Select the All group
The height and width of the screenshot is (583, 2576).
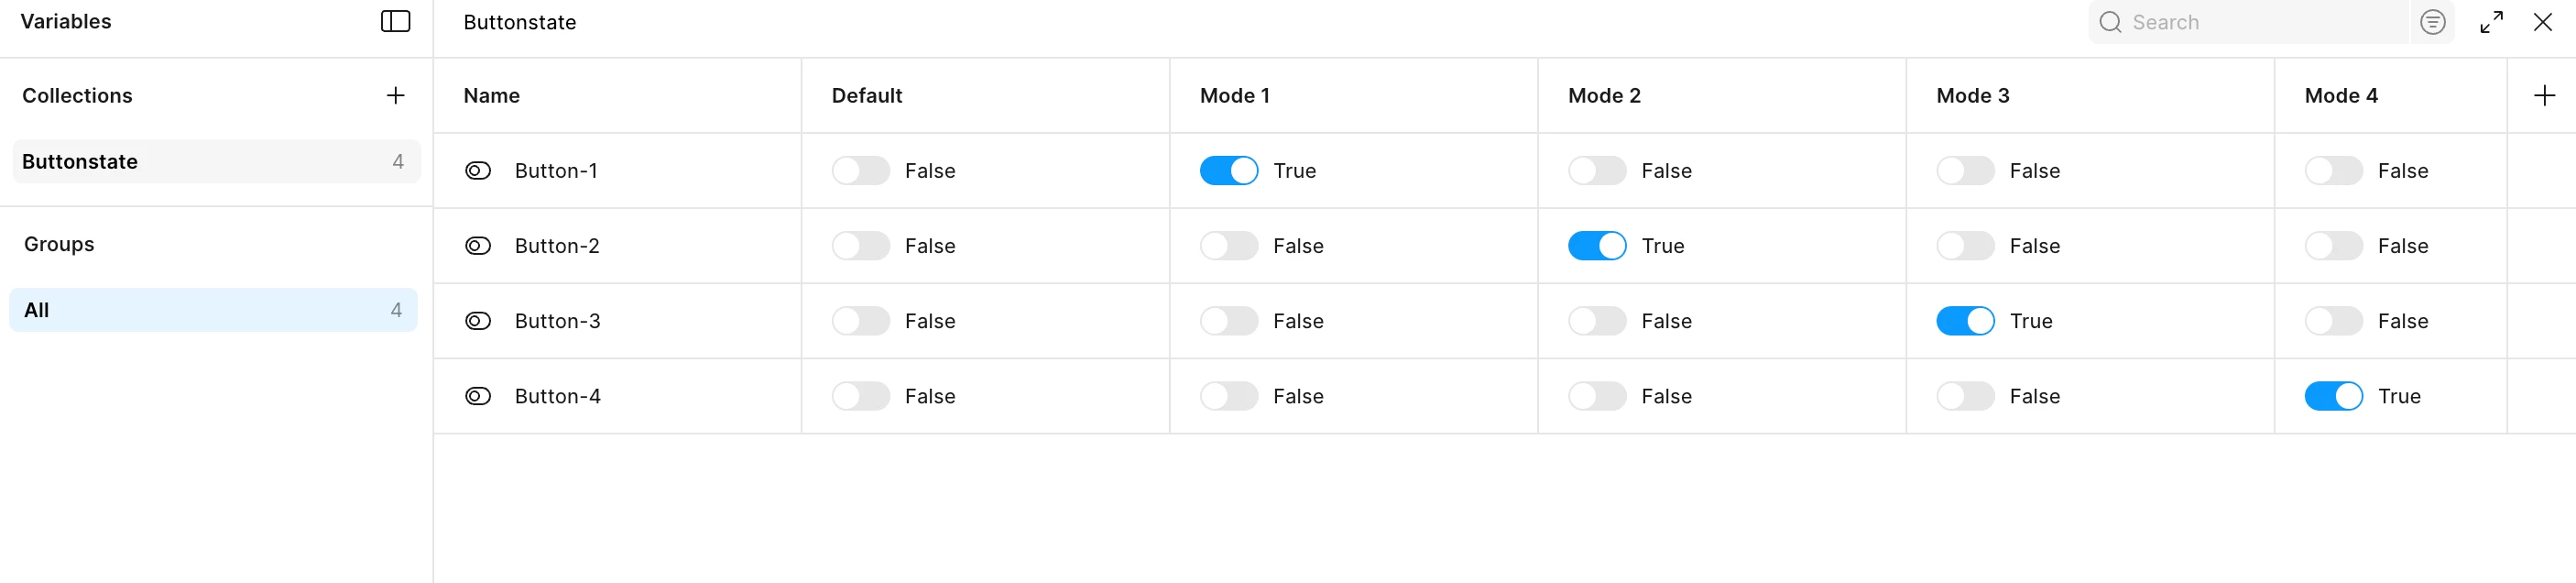(213, 310)
